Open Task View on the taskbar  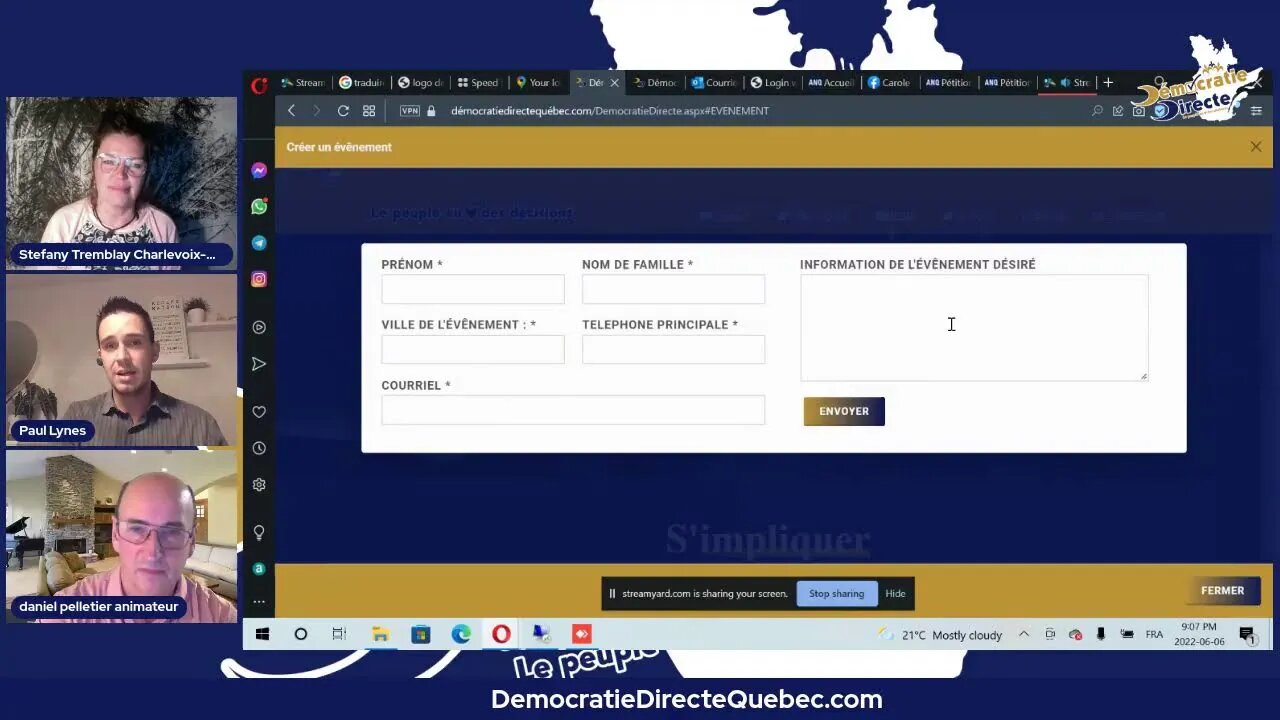339,634
